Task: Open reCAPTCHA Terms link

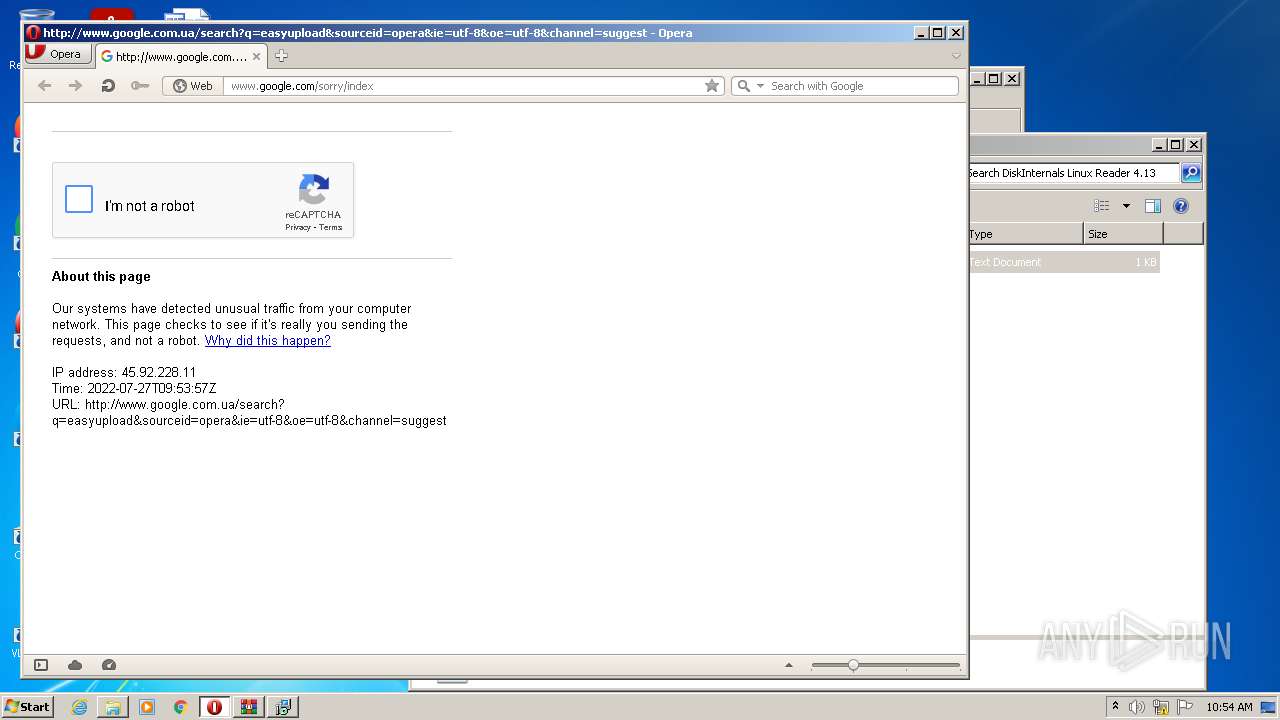Action: pyautogui.click(x=331, y=227)
